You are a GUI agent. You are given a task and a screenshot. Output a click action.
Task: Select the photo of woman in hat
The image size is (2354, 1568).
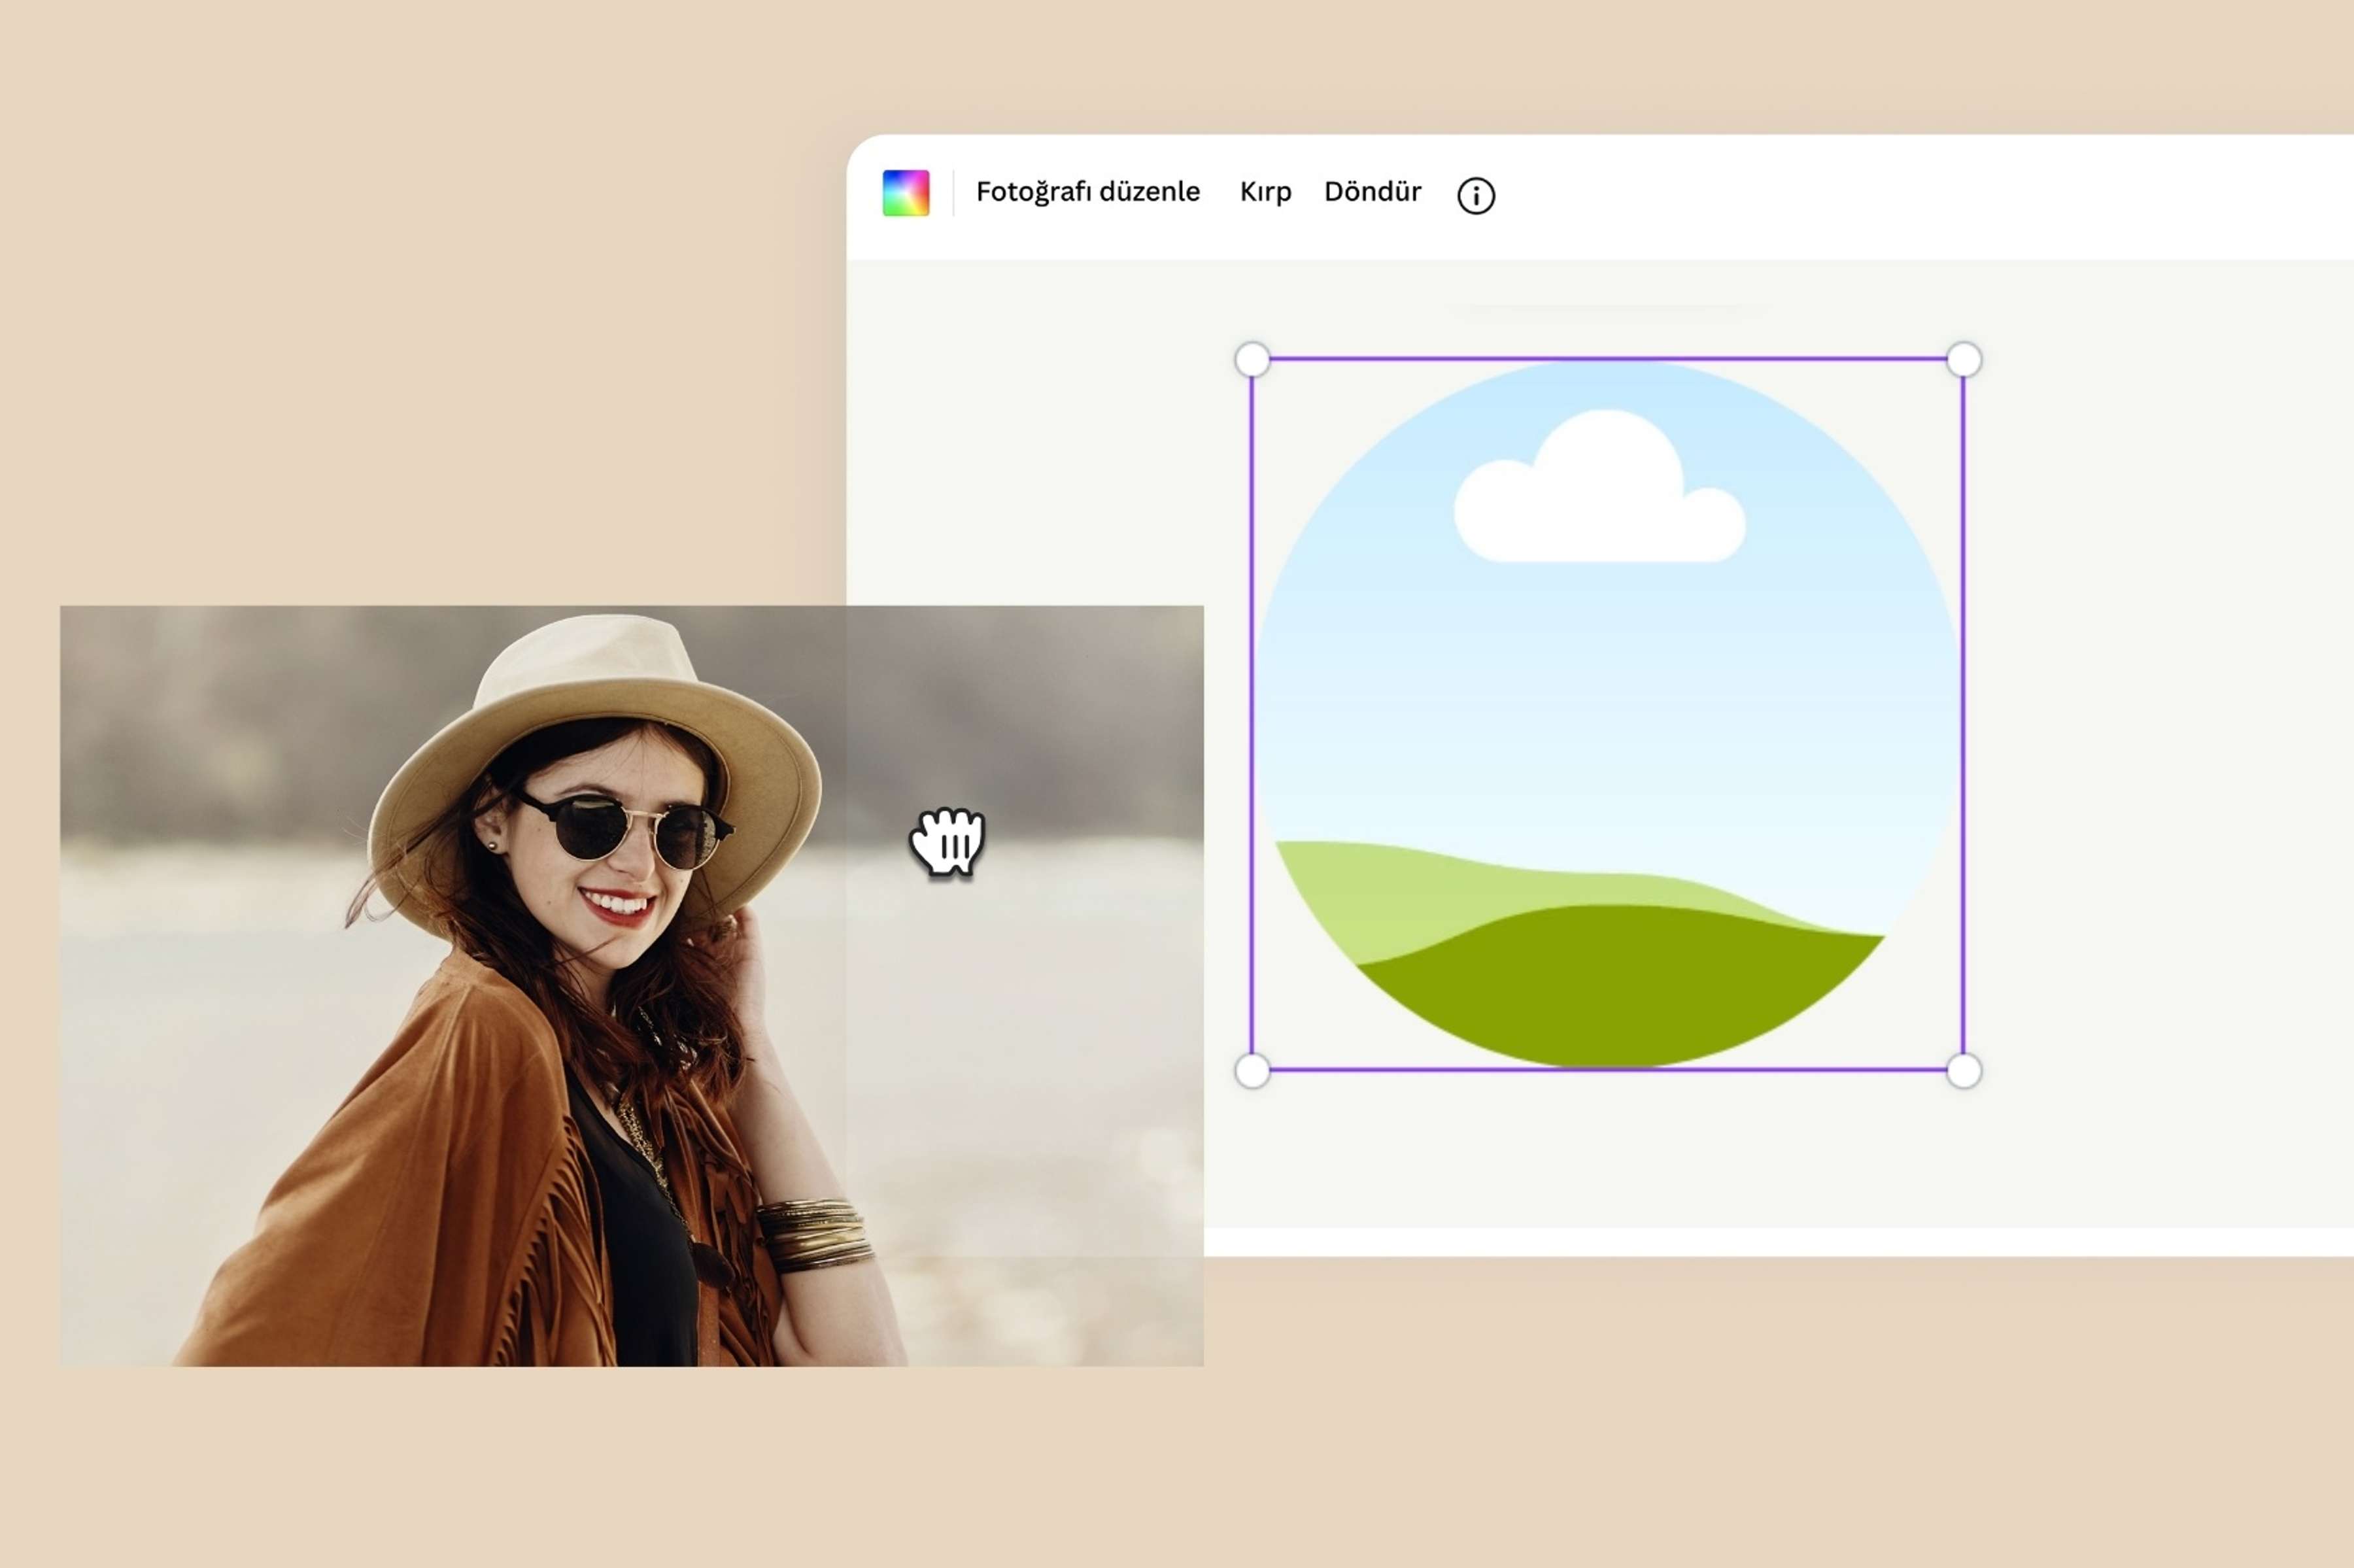[x=631, y=985]
